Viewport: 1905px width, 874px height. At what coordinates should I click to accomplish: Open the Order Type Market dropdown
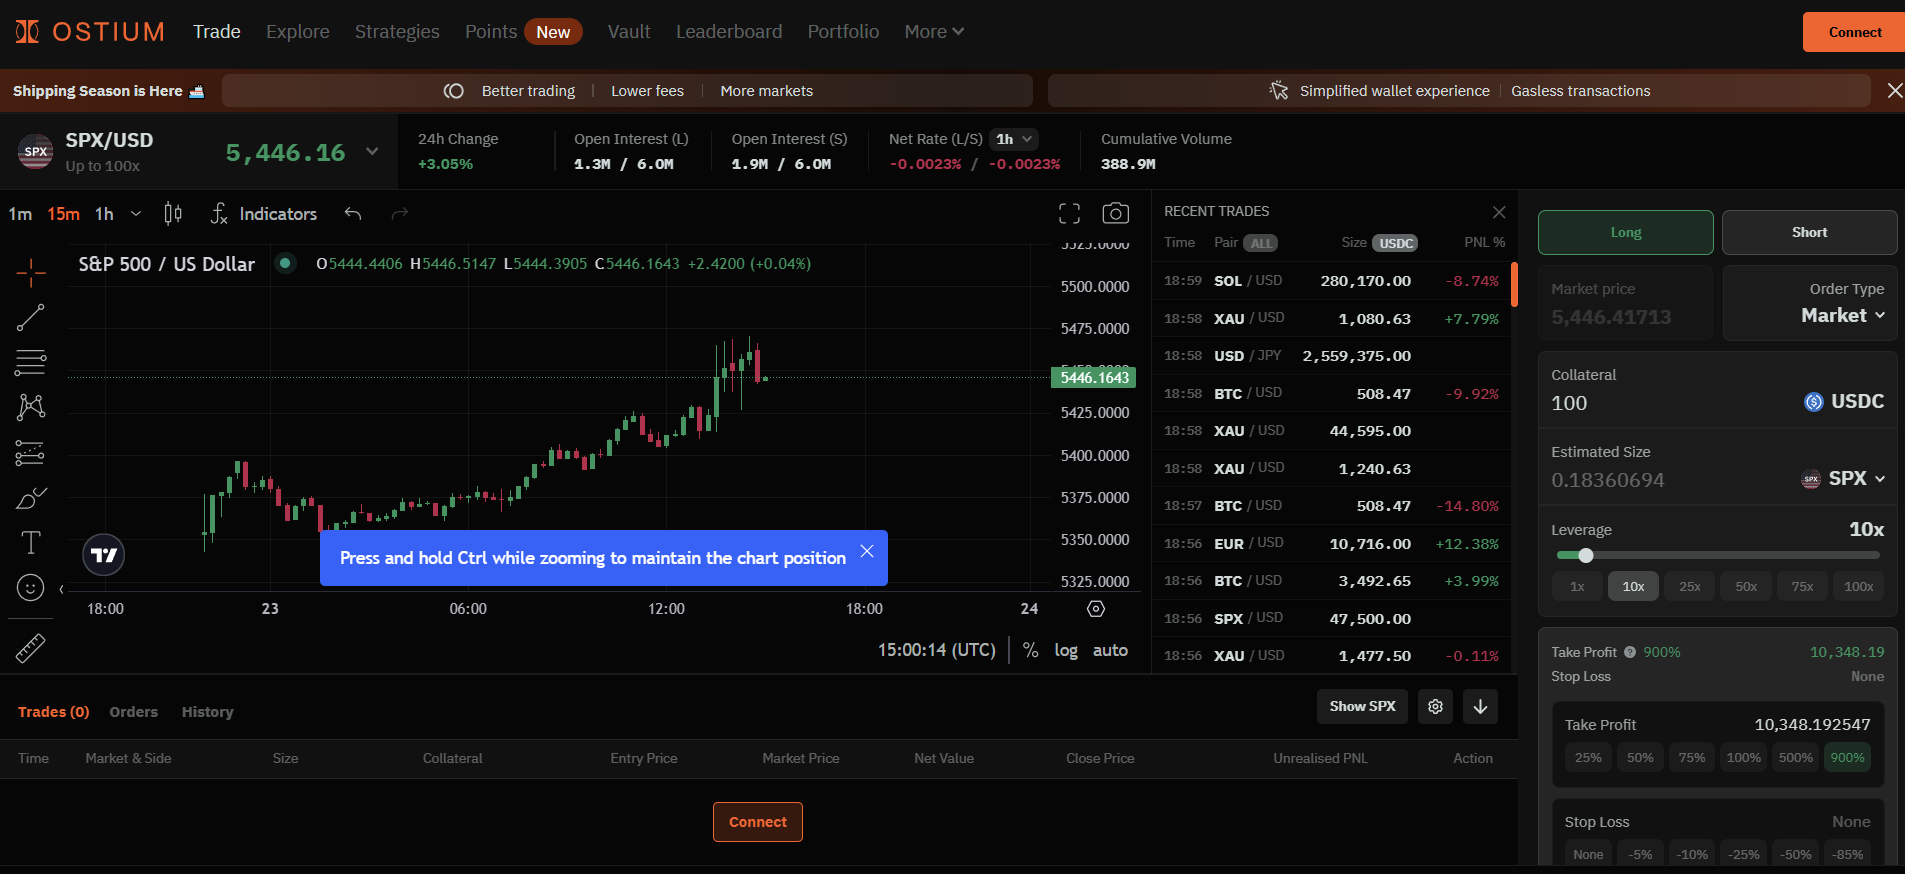tap(1842, 315)
